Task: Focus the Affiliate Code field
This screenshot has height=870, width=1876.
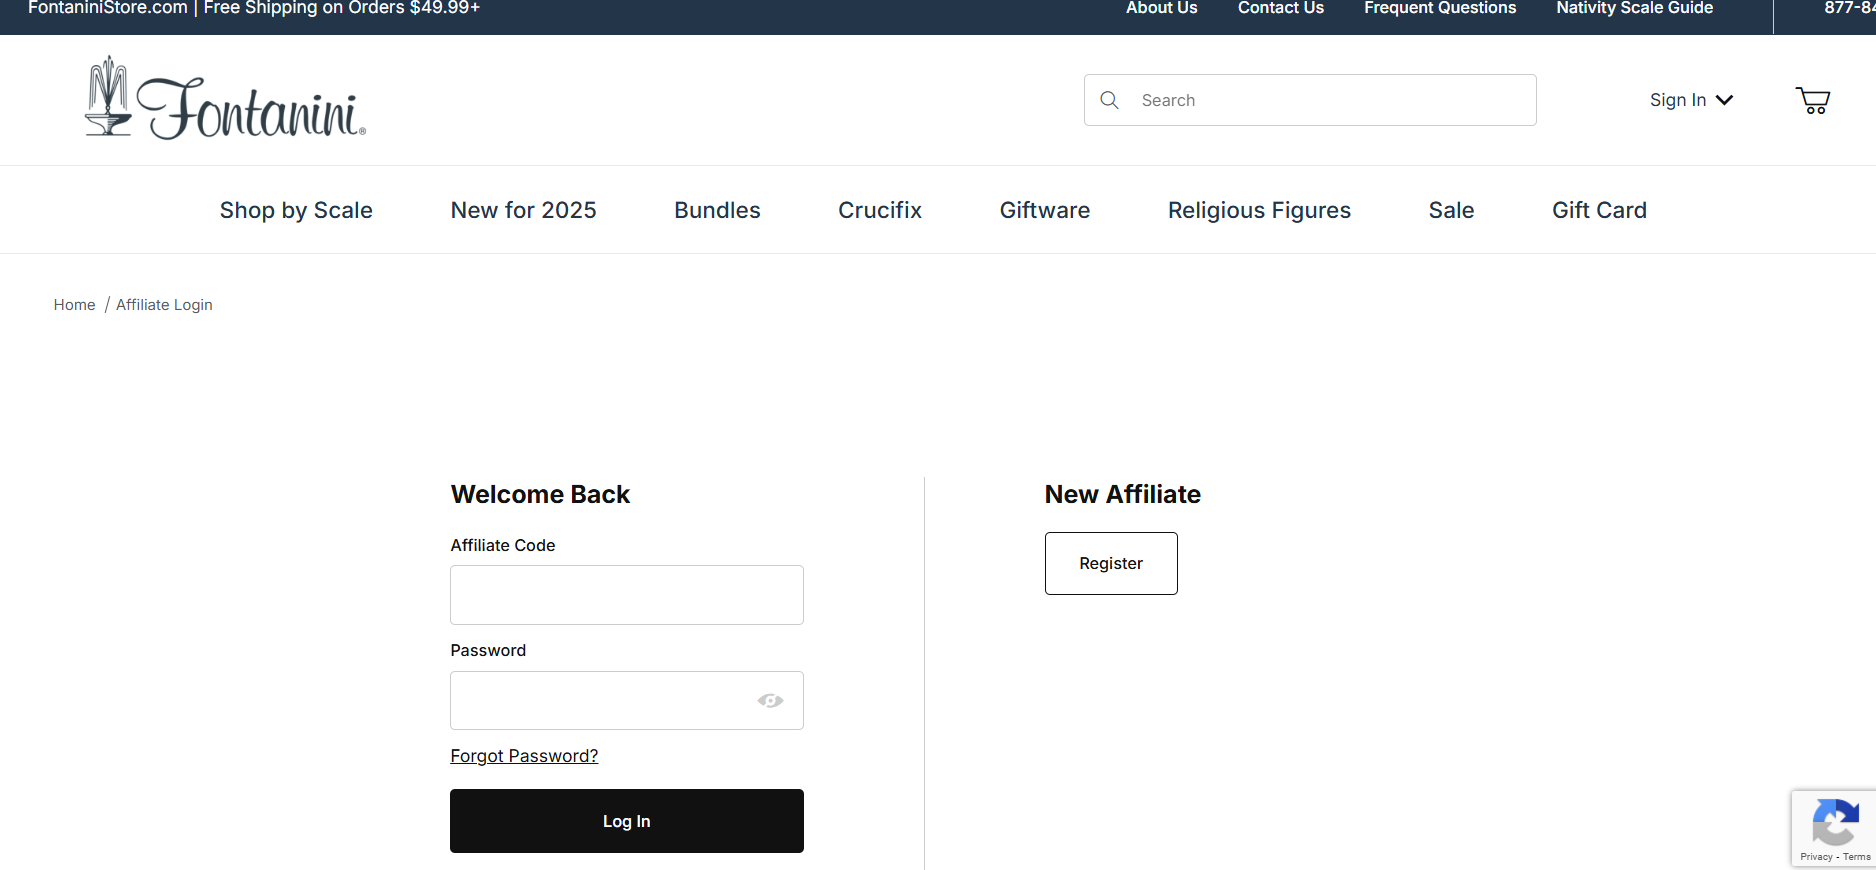Action: click(626, 595)
